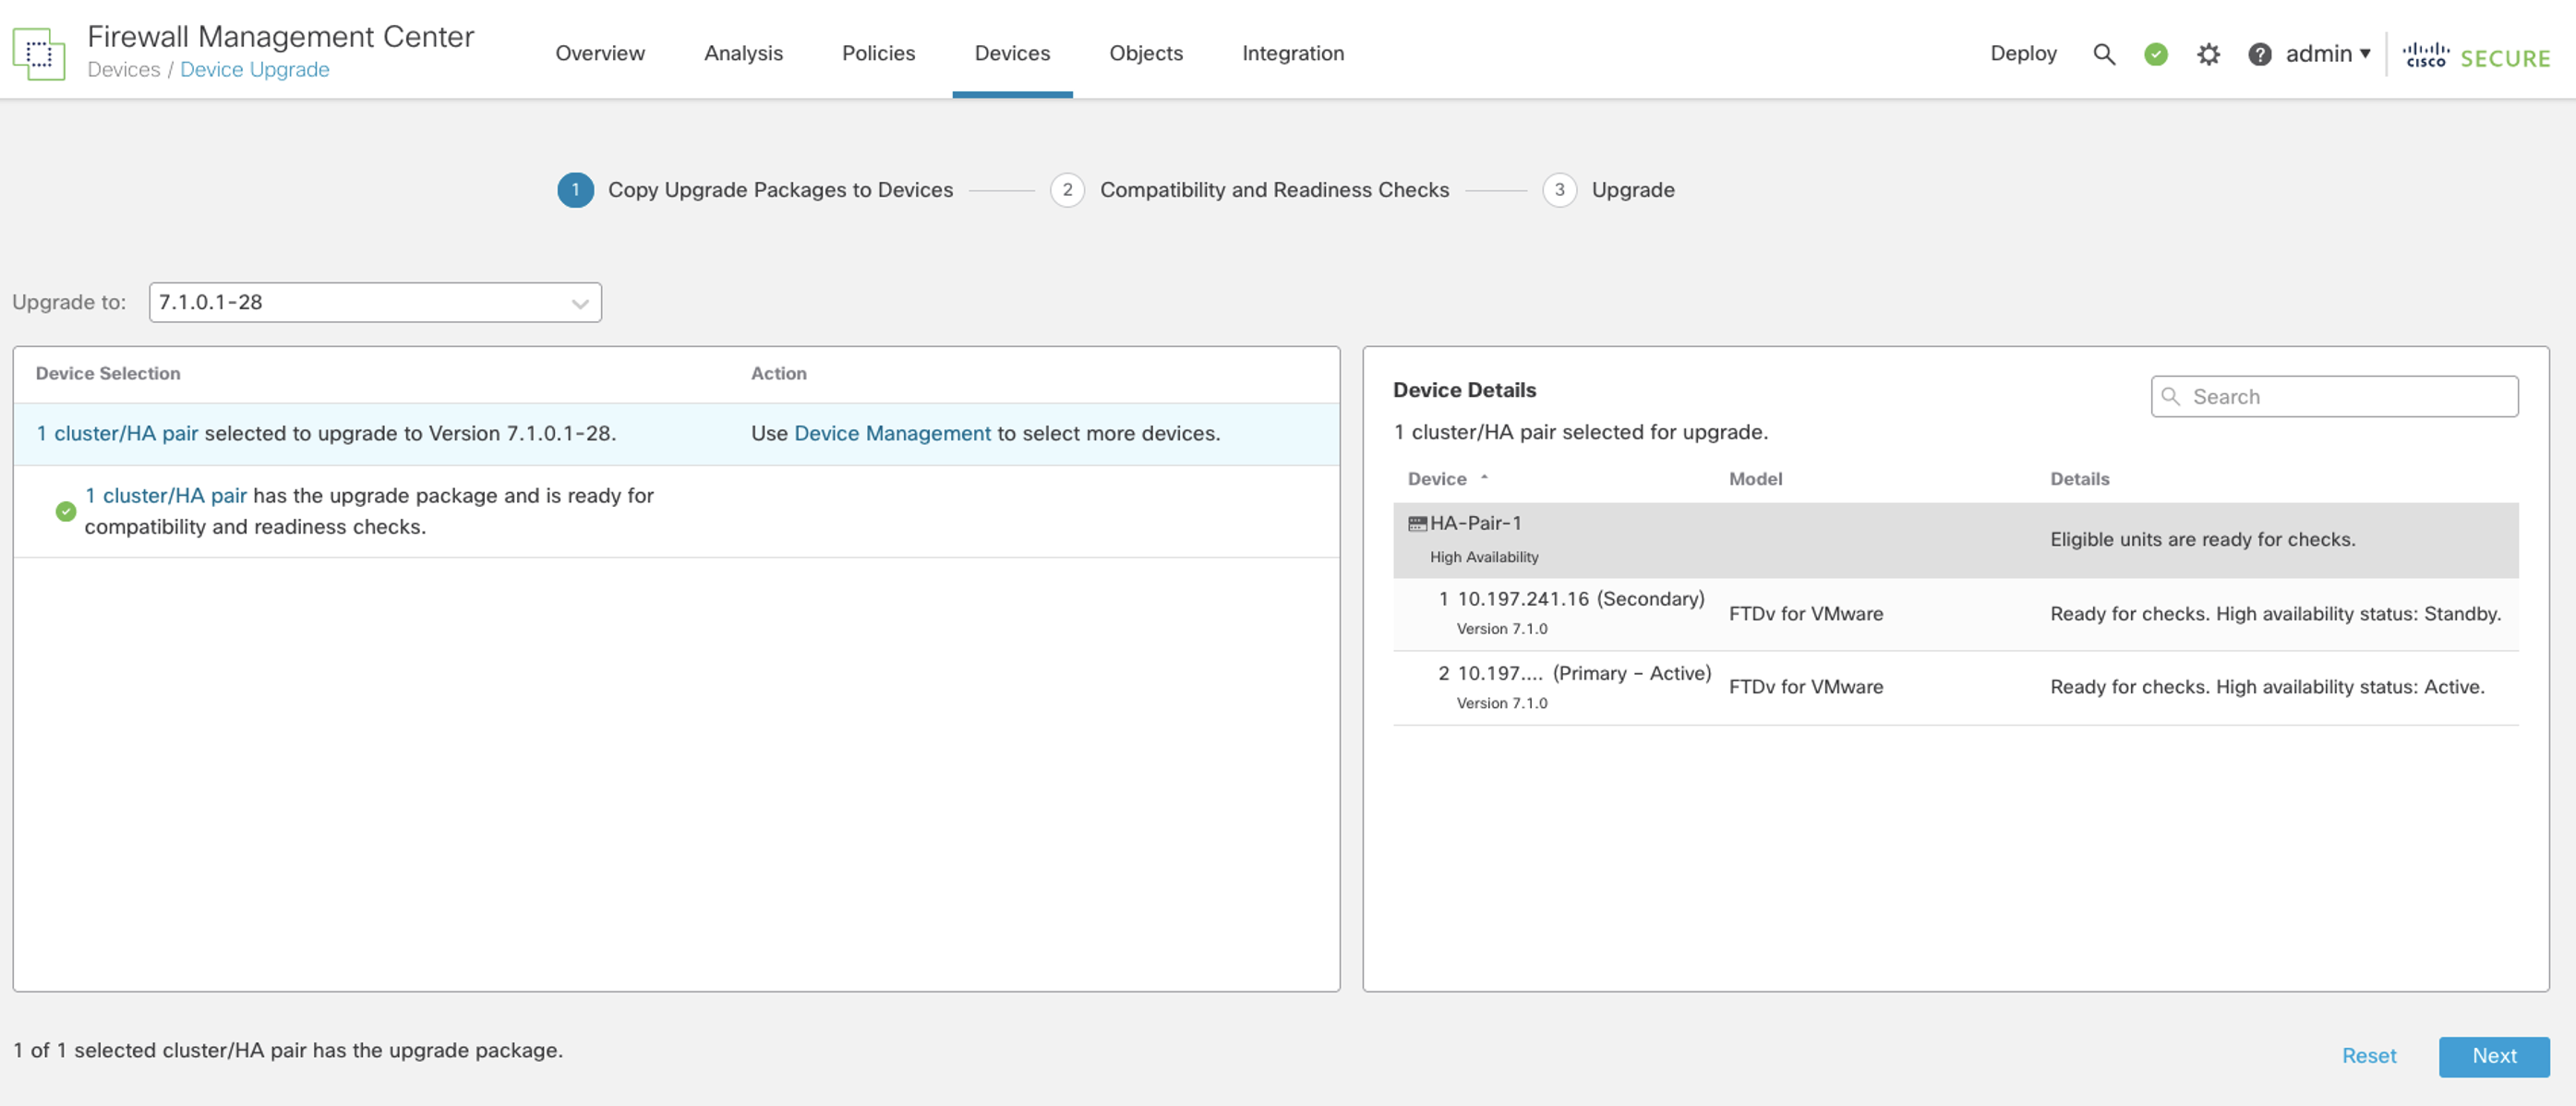Click the HA-Pair-1 device icon
Image resolution: width=2576 pixels, height=1106 pixels.
(1417, 523)
